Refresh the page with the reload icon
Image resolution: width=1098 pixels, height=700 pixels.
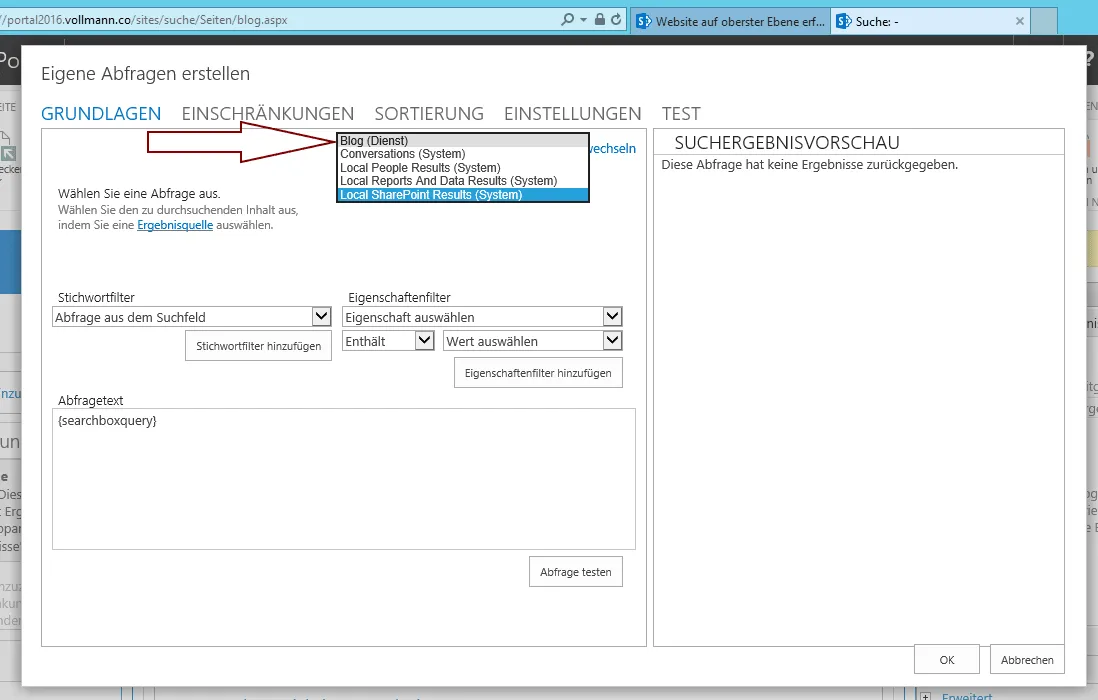click(616, 20)
